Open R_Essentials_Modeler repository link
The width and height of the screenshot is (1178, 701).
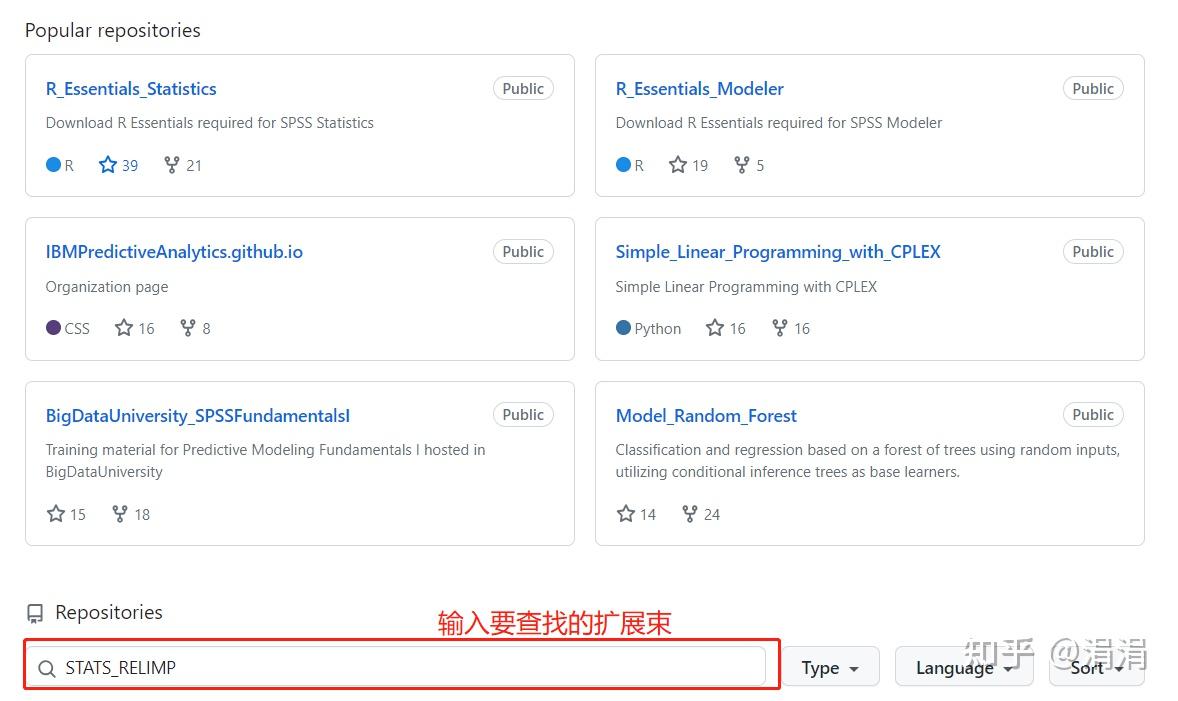699,89
